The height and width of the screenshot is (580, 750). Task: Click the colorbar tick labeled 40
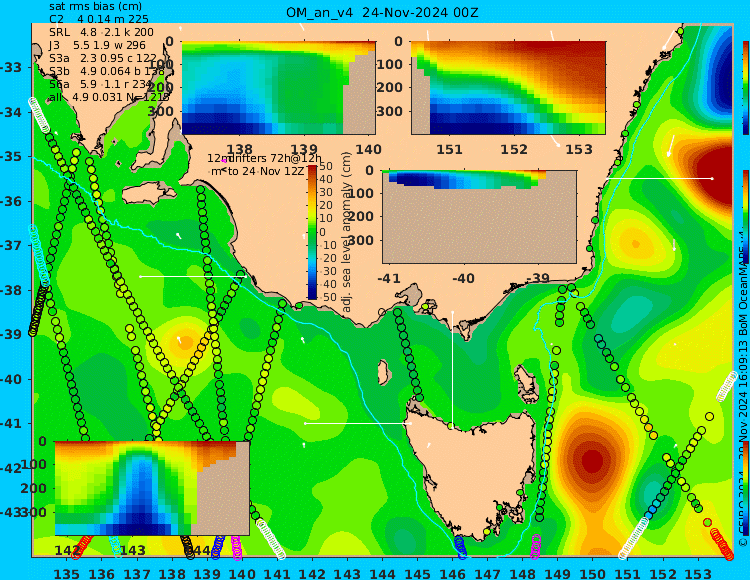click(326, 179)
